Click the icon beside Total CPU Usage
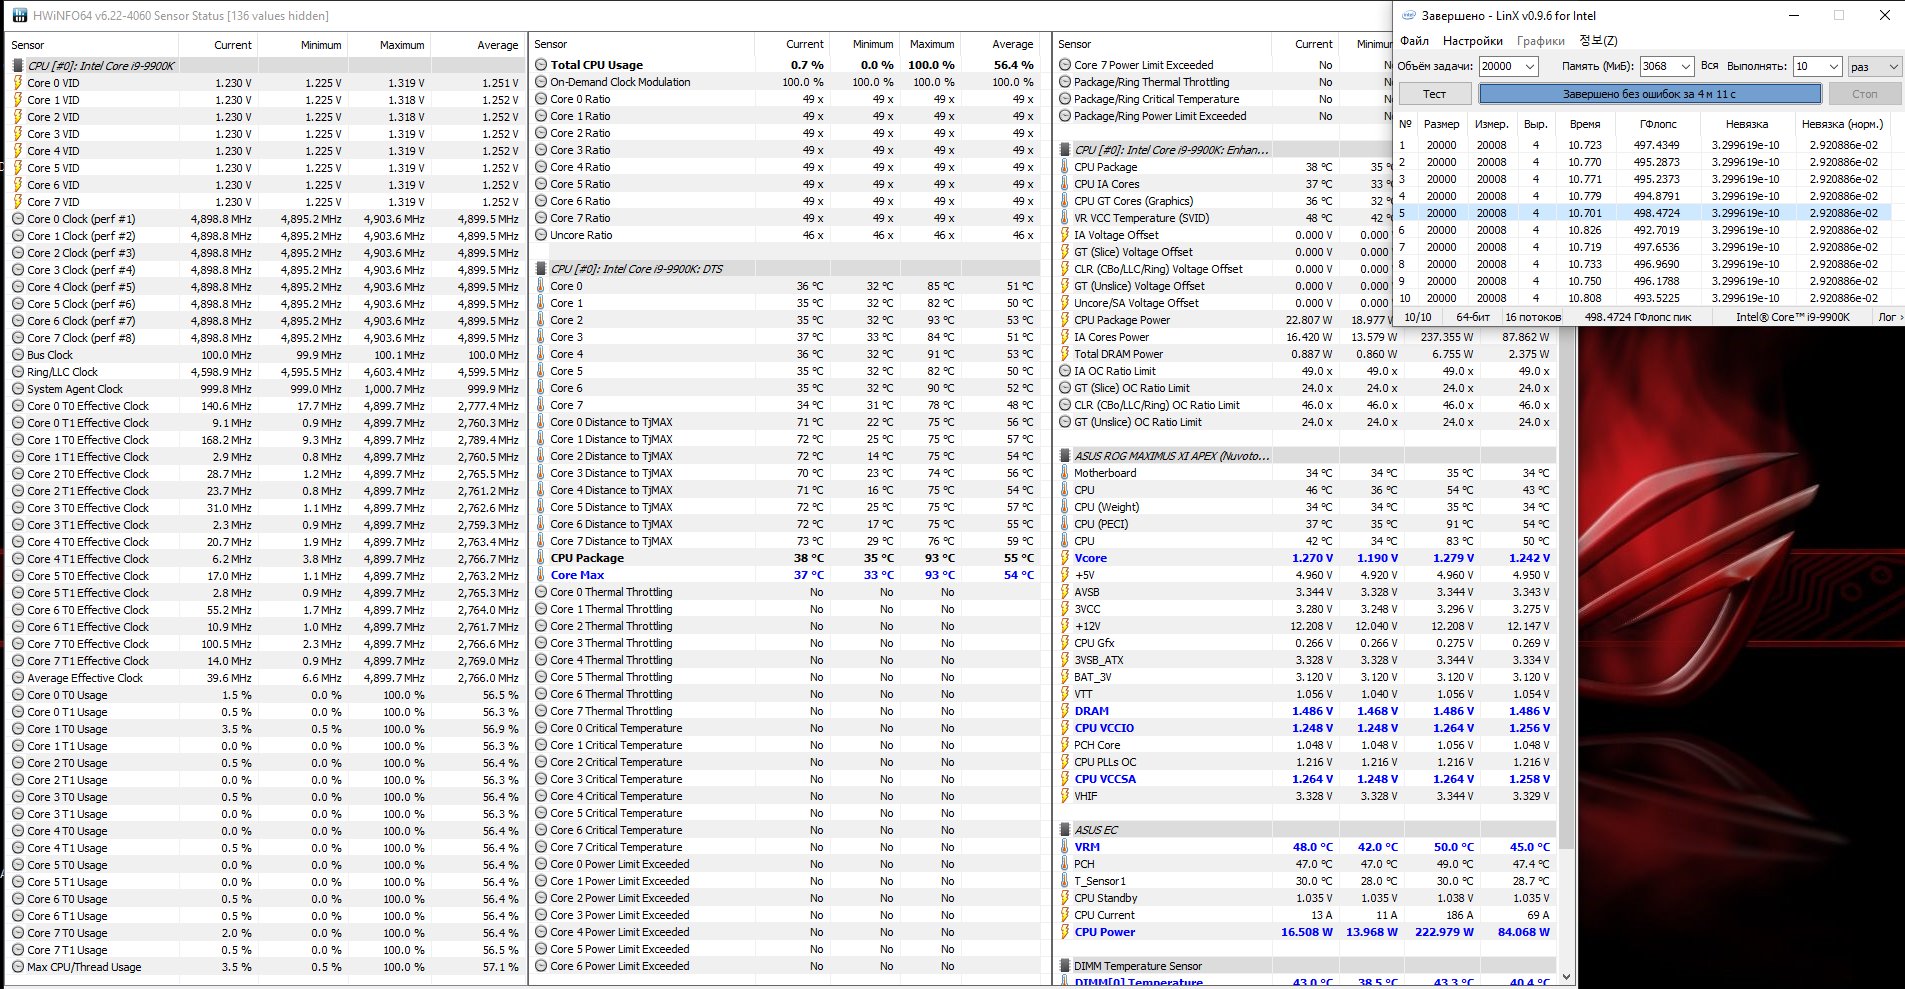This screenshot has width=1905, height=989. 541,65
